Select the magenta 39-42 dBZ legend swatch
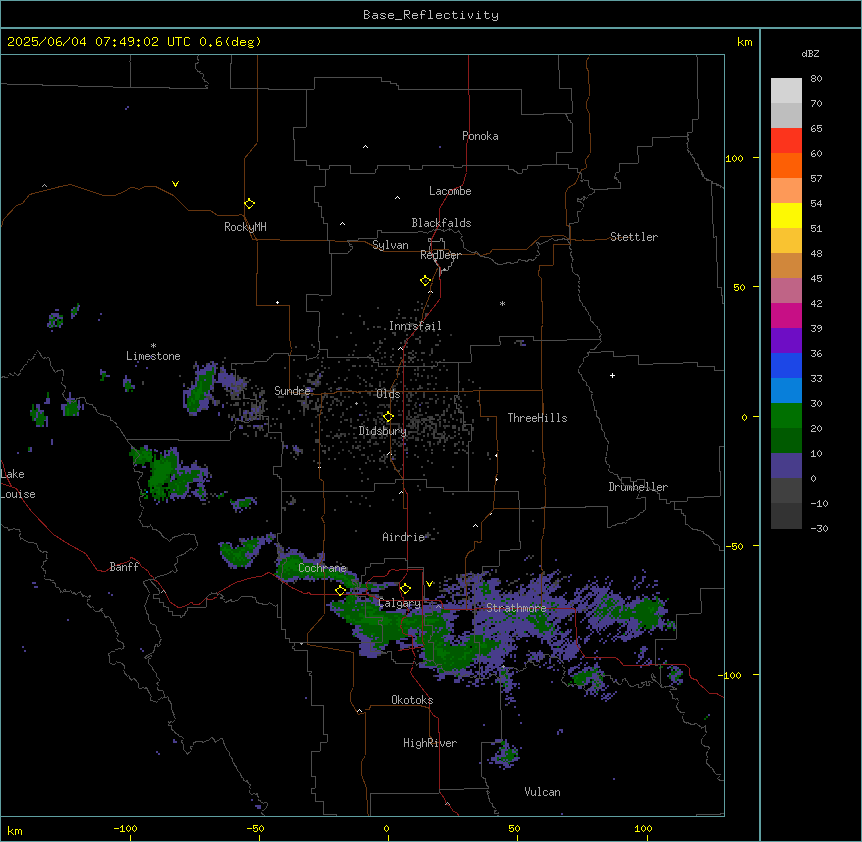Screen dimensions: 862x842 786,315
